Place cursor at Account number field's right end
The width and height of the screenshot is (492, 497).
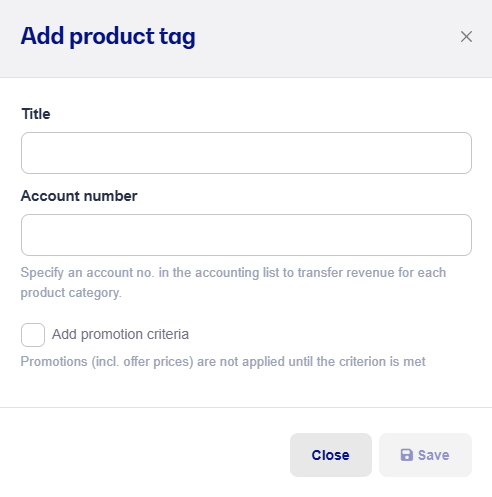466,235
